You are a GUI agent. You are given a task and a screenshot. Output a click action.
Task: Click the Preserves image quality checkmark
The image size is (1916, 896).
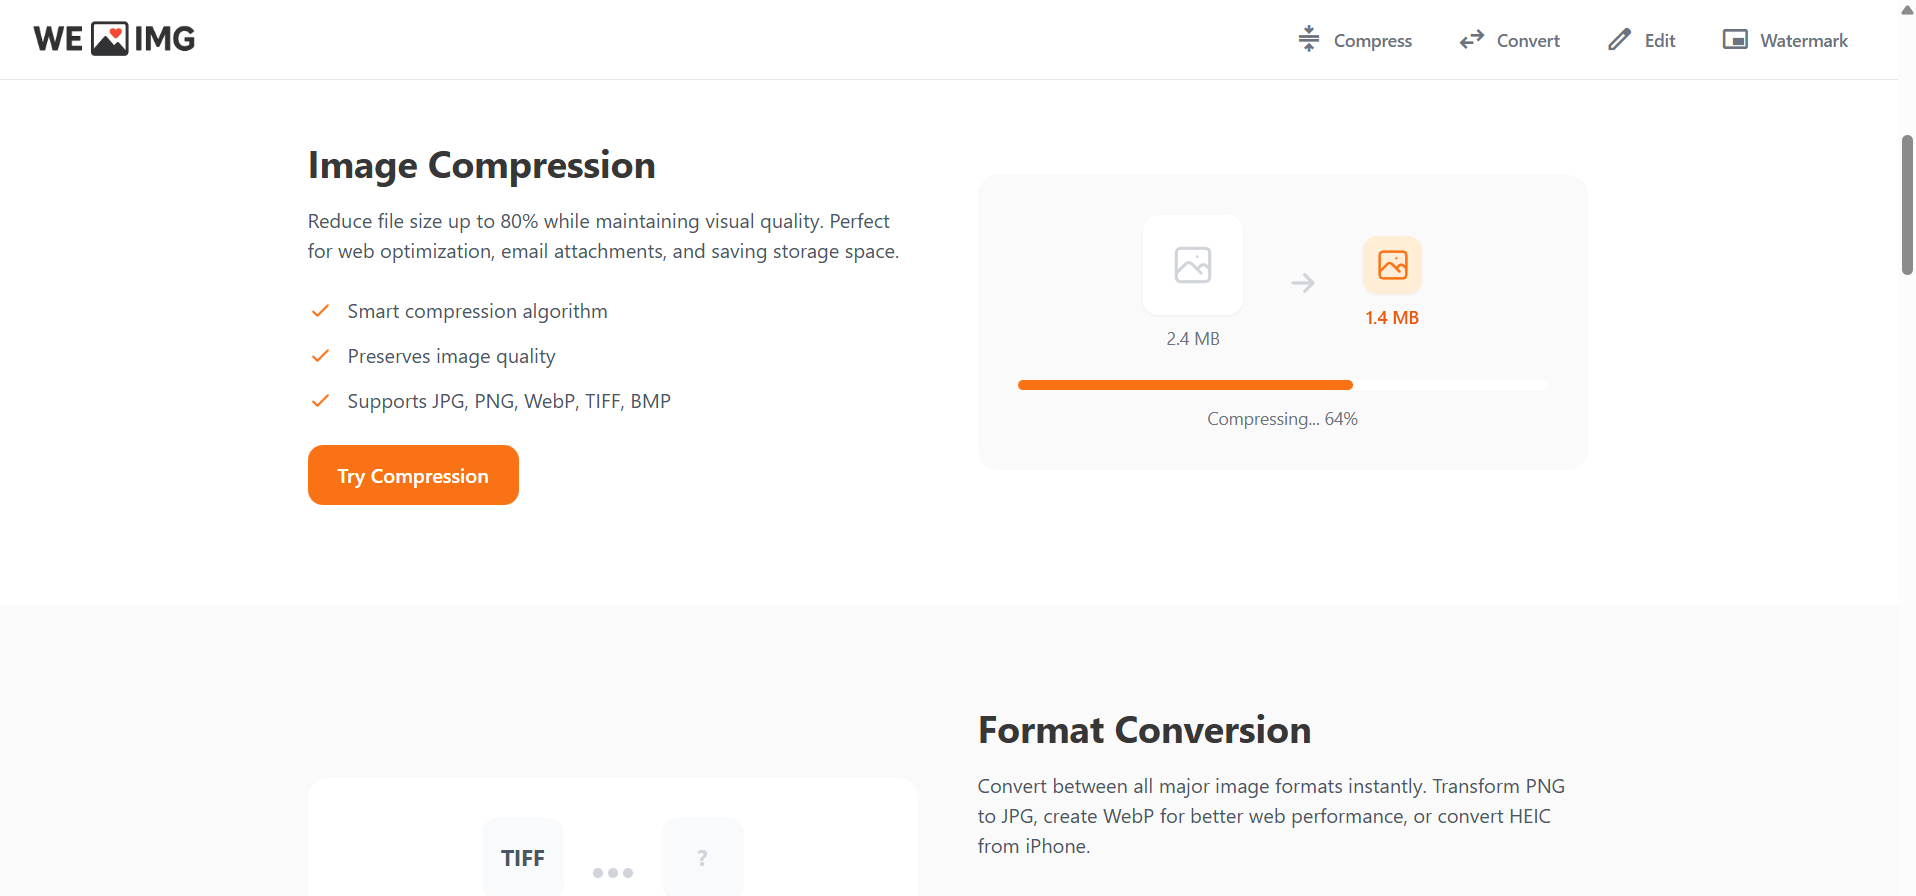click(x=320, y=356)
